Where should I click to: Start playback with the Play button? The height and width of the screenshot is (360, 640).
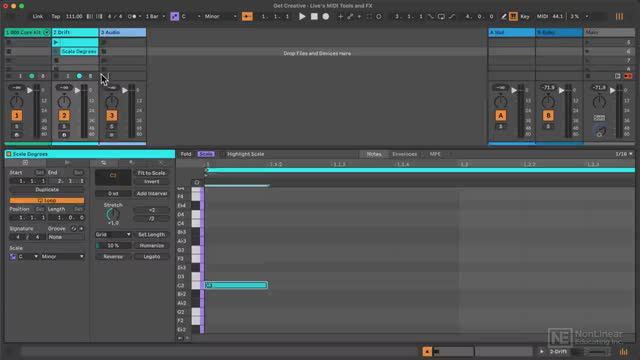(302, 16)
